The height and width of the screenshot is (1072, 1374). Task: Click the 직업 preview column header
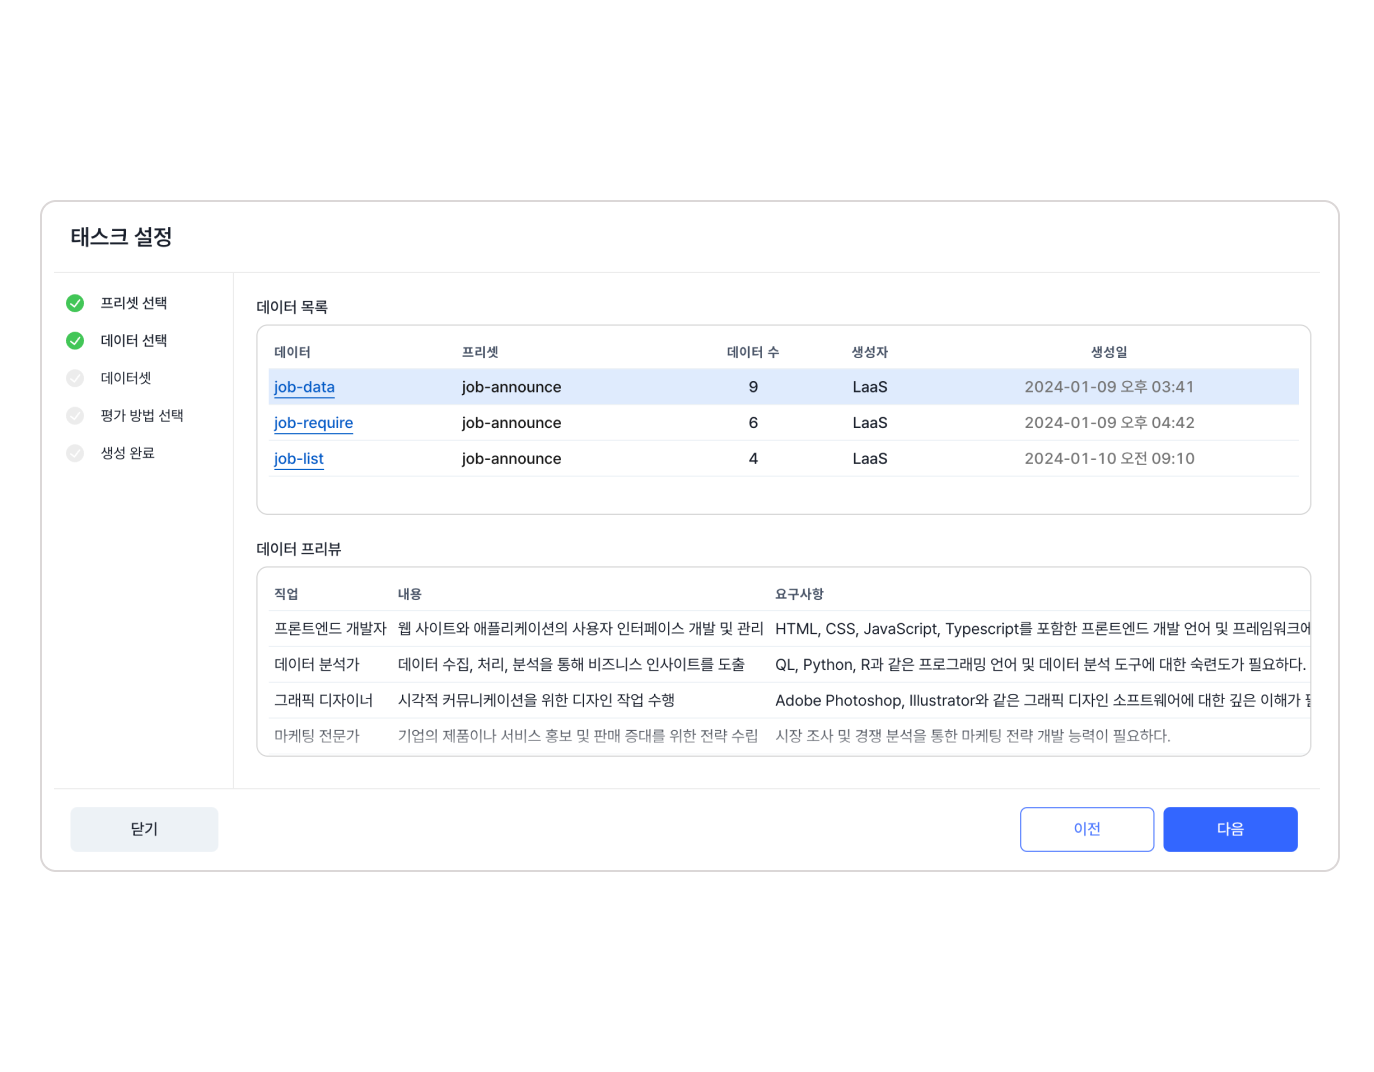point(286,594)
